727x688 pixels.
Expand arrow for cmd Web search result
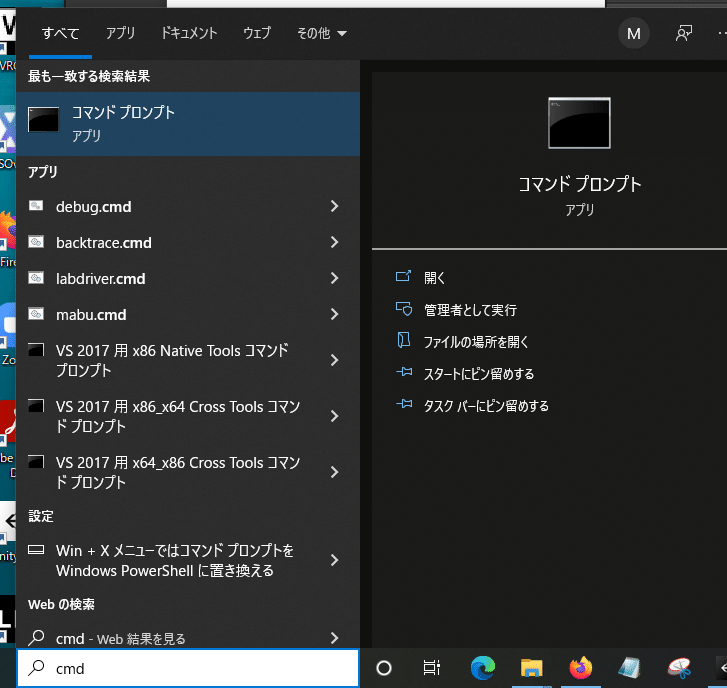pyautogui.click(x=334, y=638)
